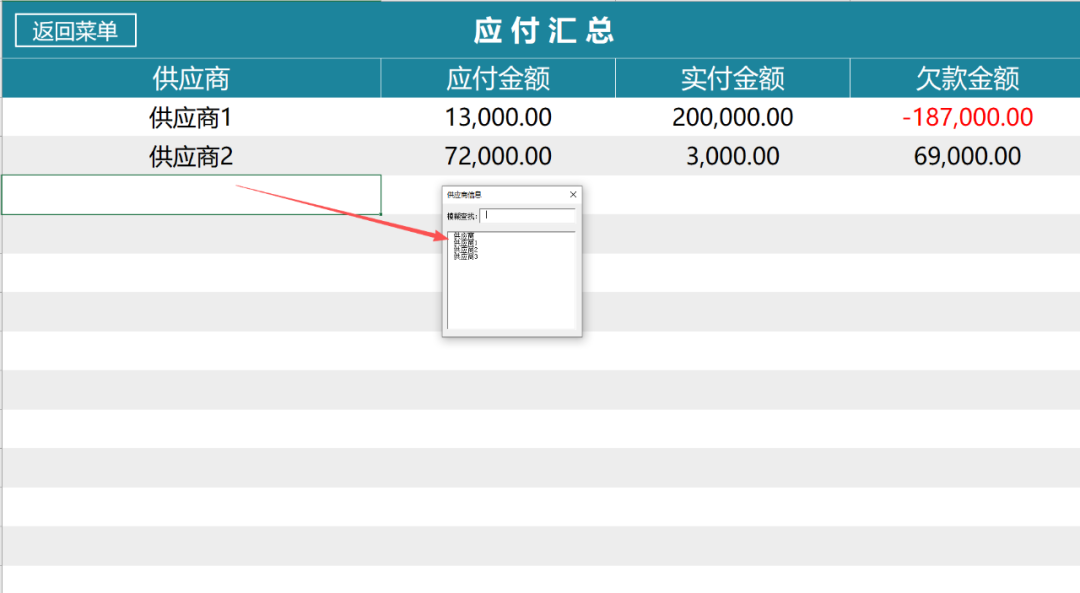The image size is (1080, 593).
Task: Select the red -187,000.00 balance cell
Action: pyautogui.click(x=967, y=118)
